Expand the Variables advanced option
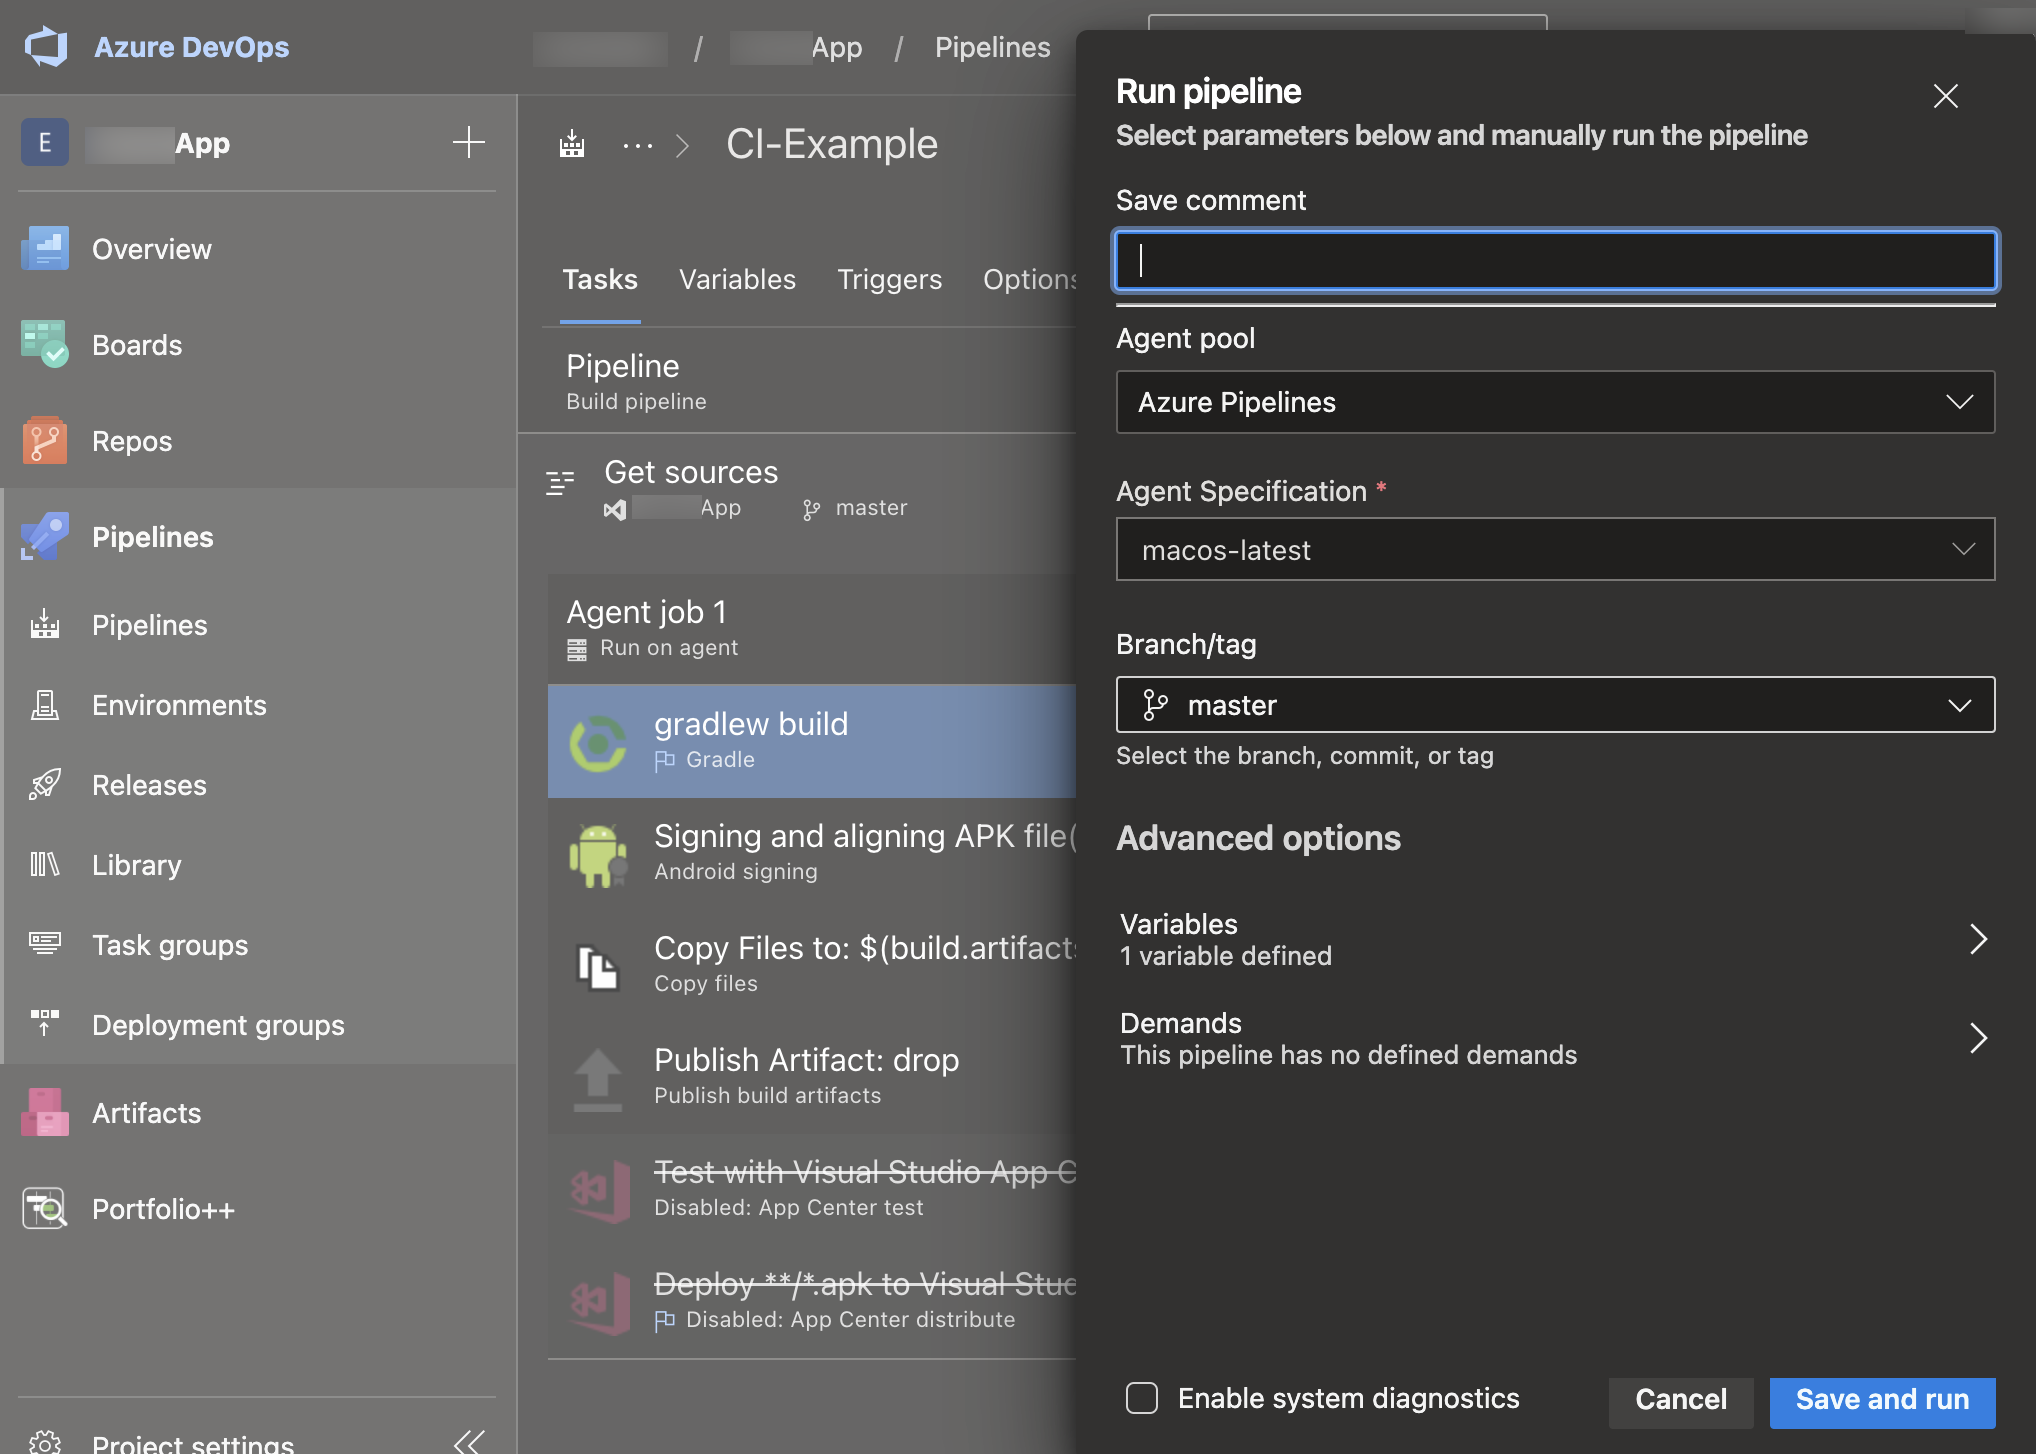The height and width of the screenshot is (1454, 2036). [x=1555, y=939]
